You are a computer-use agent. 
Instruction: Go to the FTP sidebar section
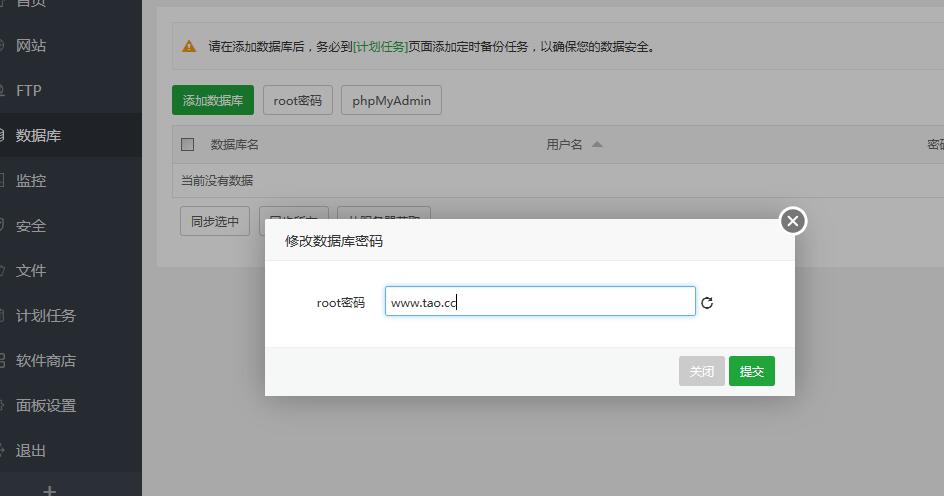29,91
